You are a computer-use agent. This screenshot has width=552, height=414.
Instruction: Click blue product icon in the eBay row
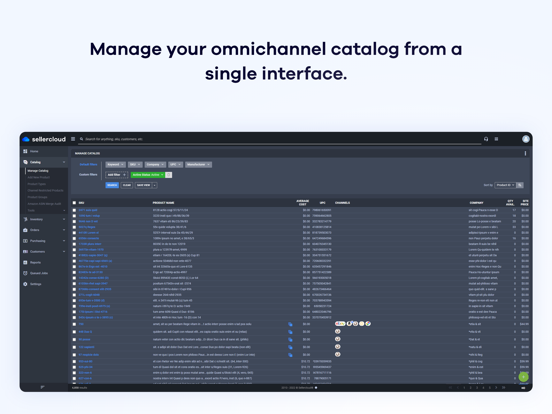(x=290, y=324)
